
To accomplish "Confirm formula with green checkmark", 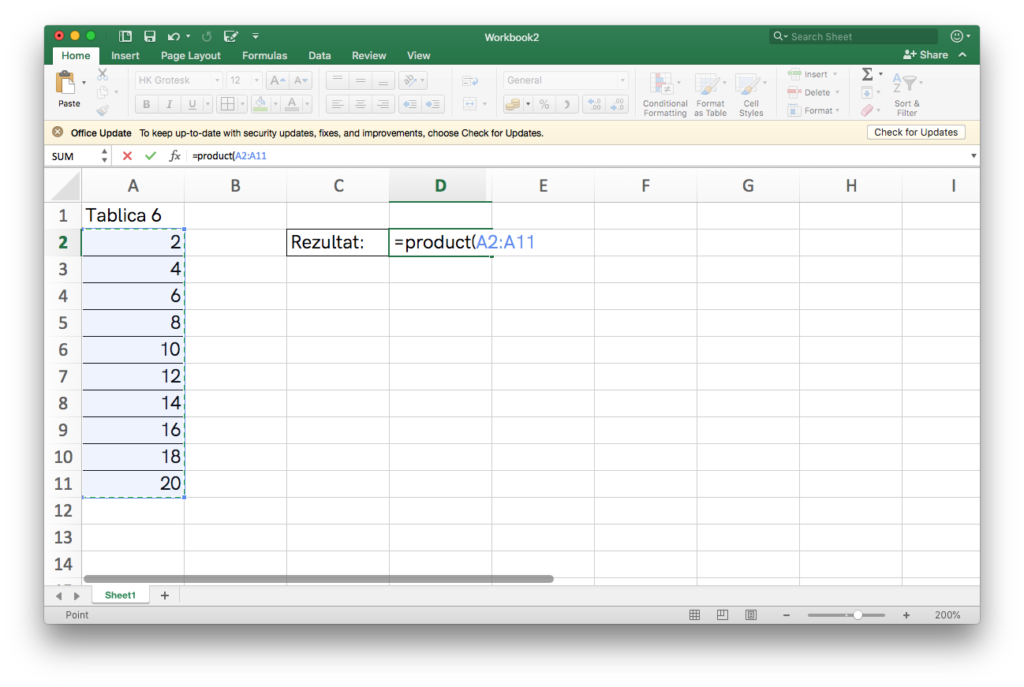I will pyautogui.click(x=150, y=156).
